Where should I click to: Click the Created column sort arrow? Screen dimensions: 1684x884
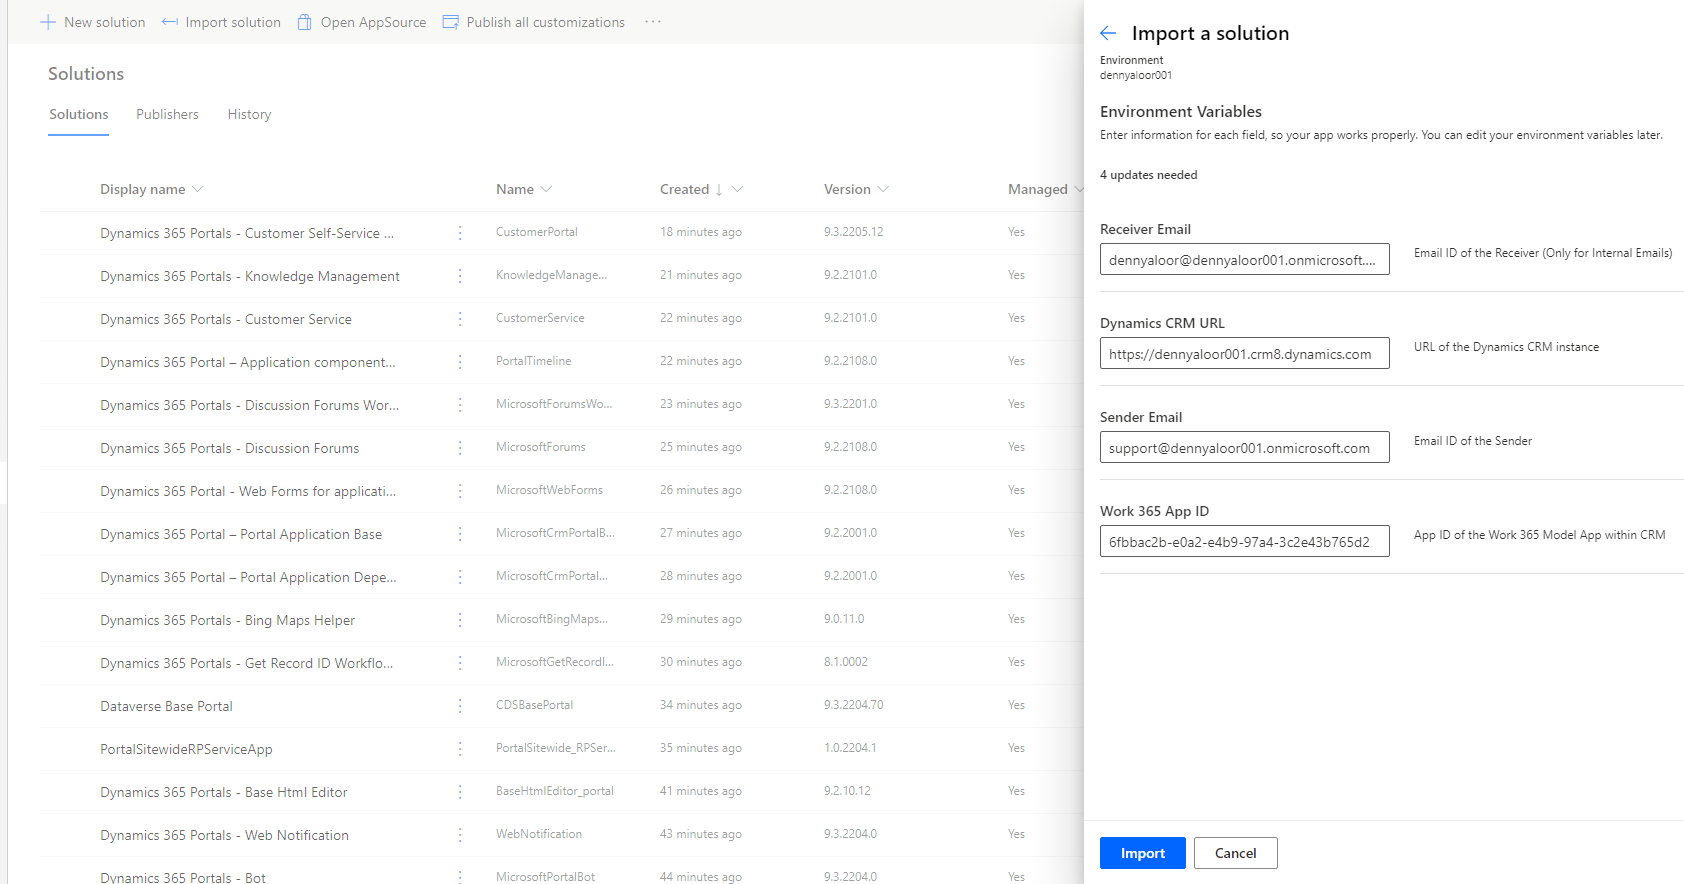click(x=719, y=189)
